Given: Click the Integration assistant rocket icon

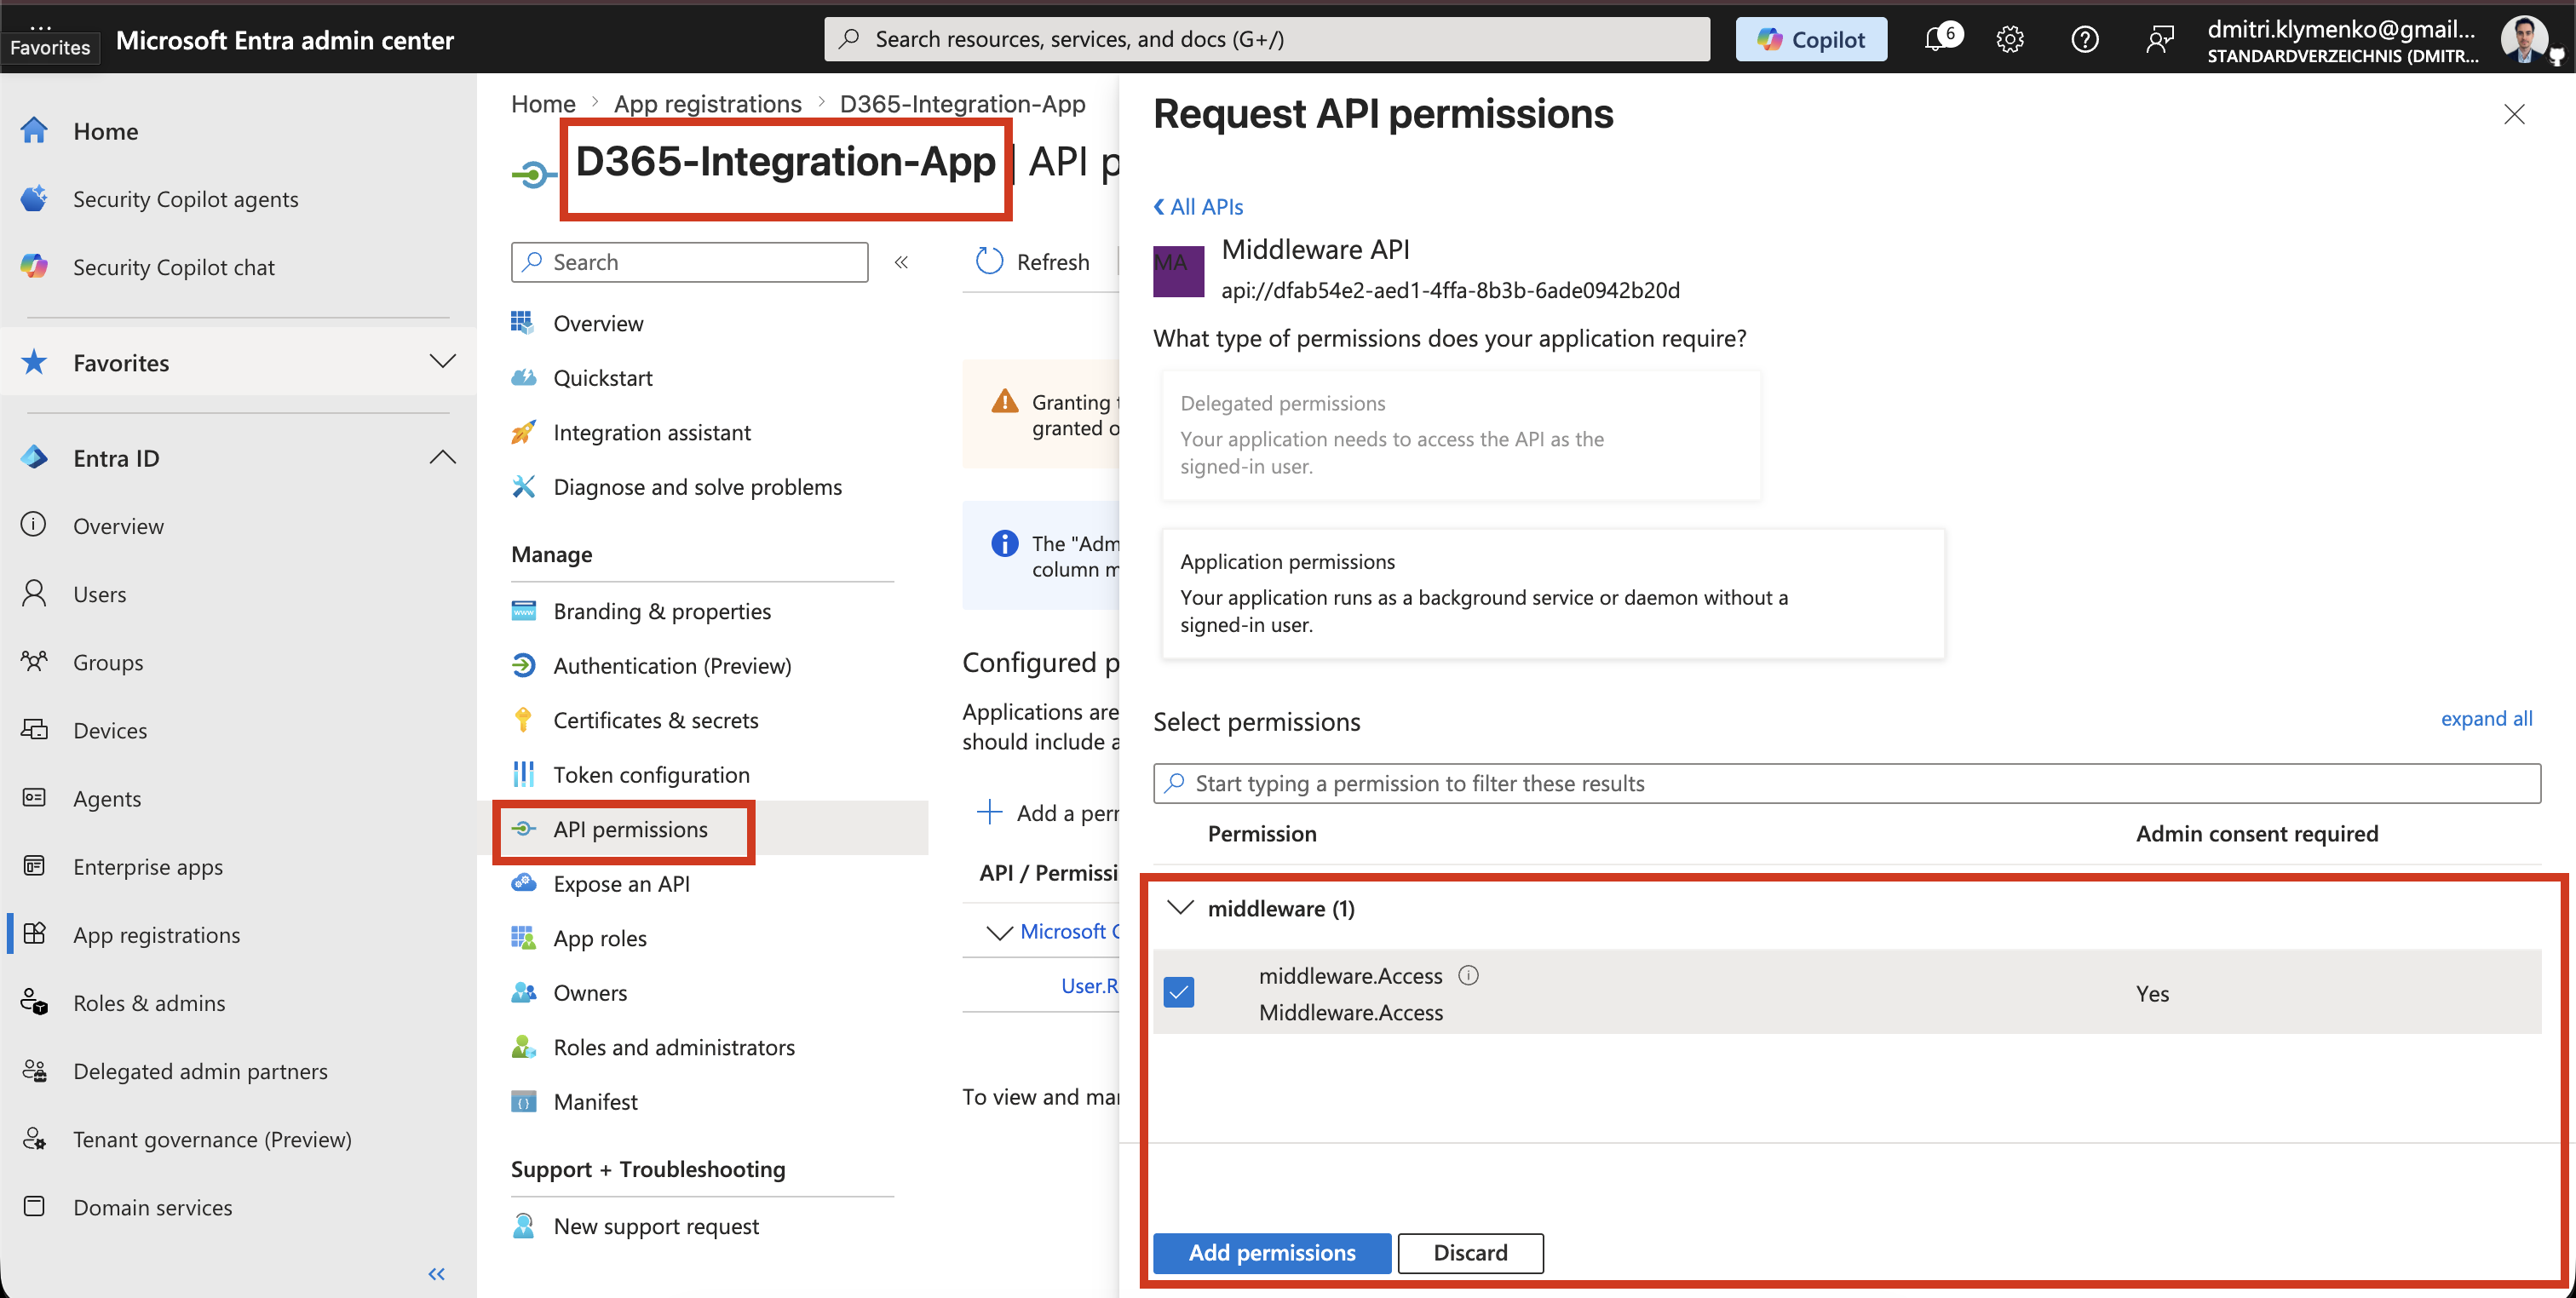Looking at the screenshot, I should pyautogui.click(x=523, y=432).
